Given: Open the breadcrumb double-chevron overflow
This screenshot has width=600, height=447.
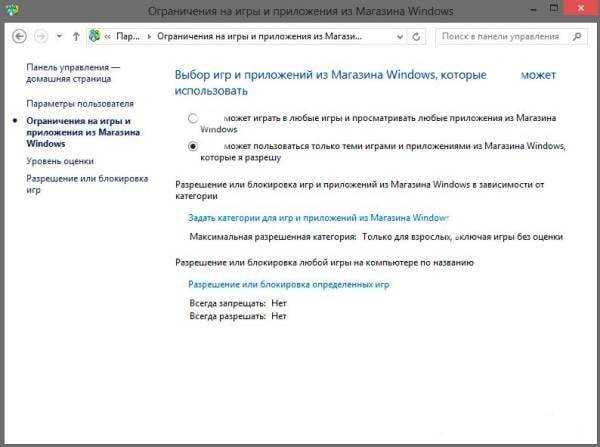Looking at the screenshot, I should click(x=108, y=36).
